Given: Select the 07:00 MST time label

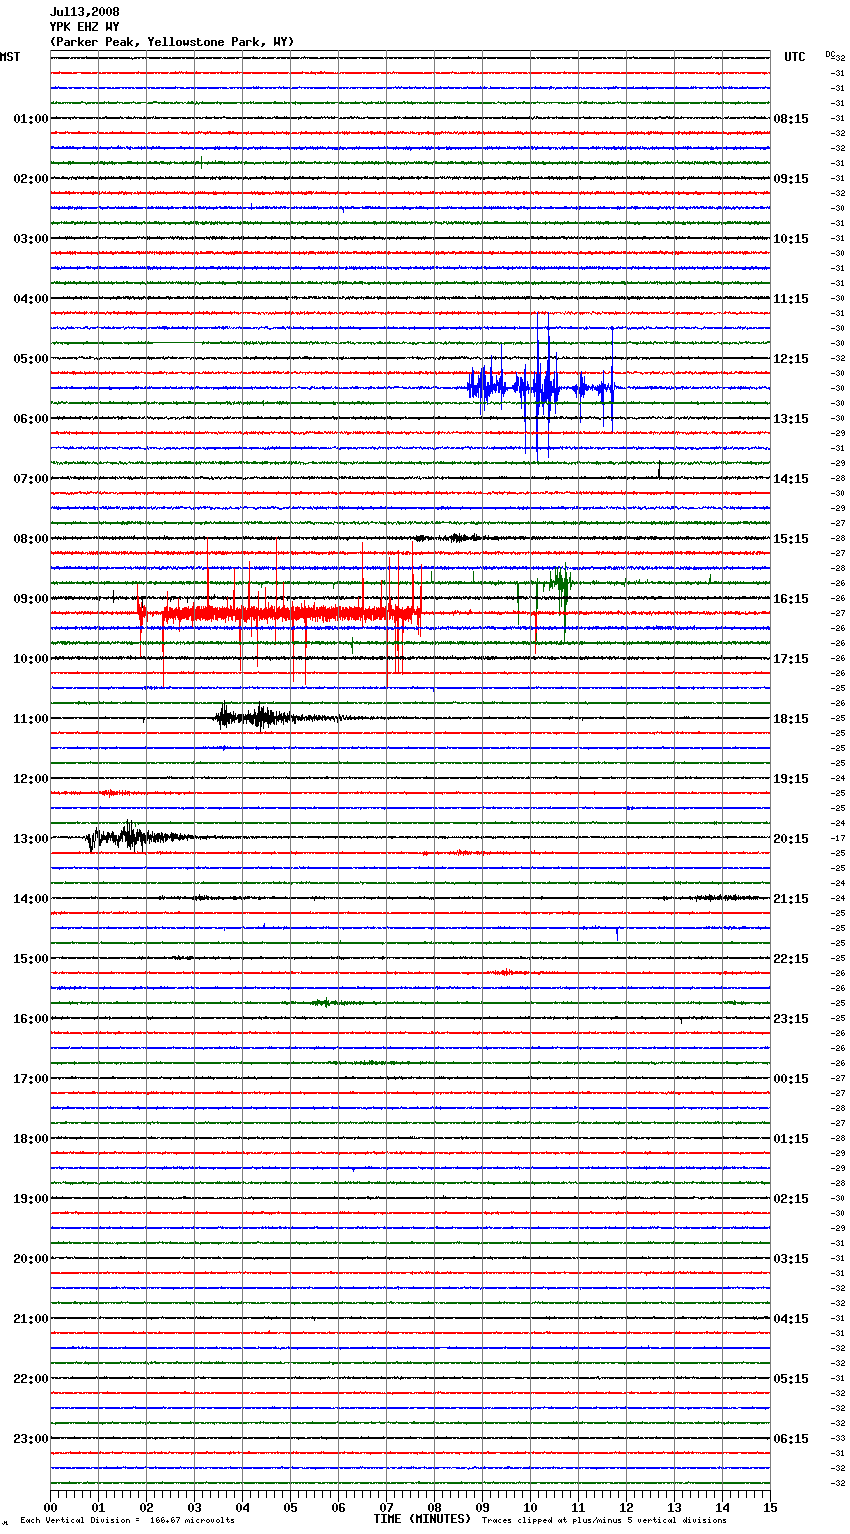Looking at the screenshot, I should click(30, 479).
